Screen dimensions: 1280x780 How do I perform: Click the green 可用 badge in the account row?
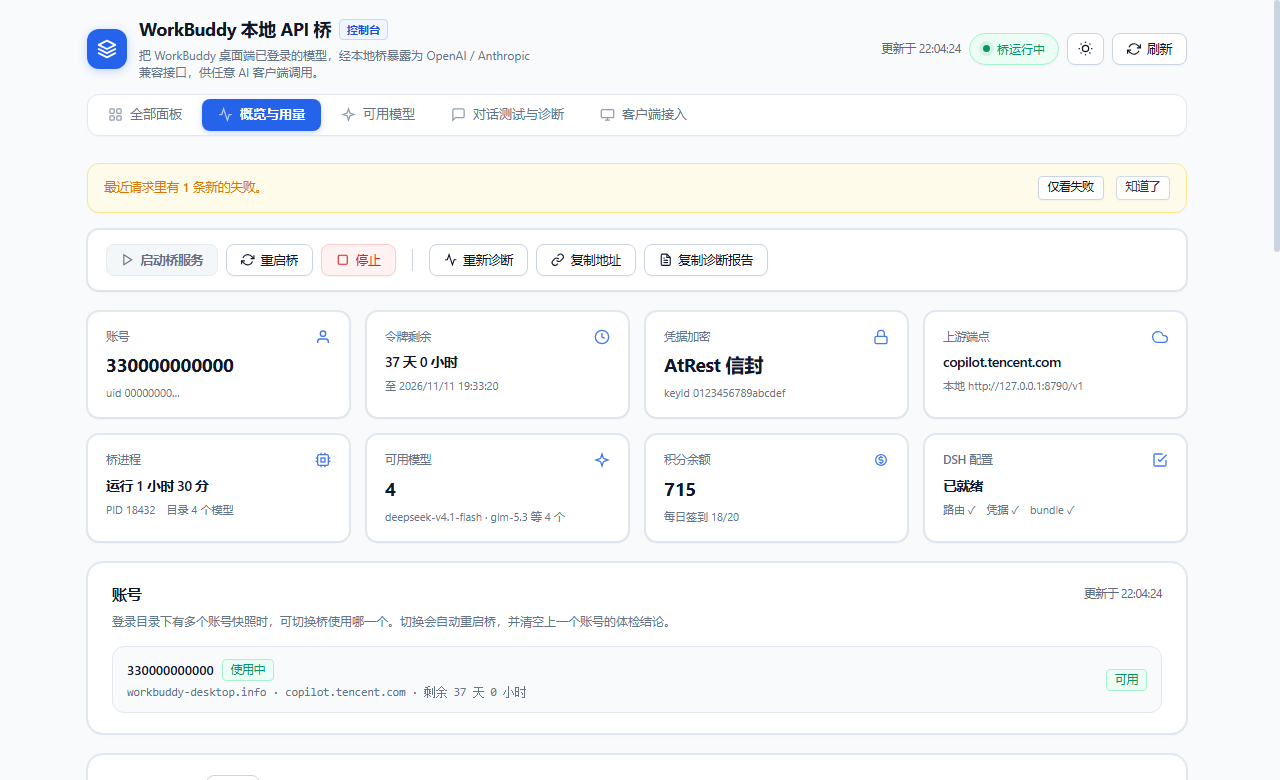(1126, 680)
